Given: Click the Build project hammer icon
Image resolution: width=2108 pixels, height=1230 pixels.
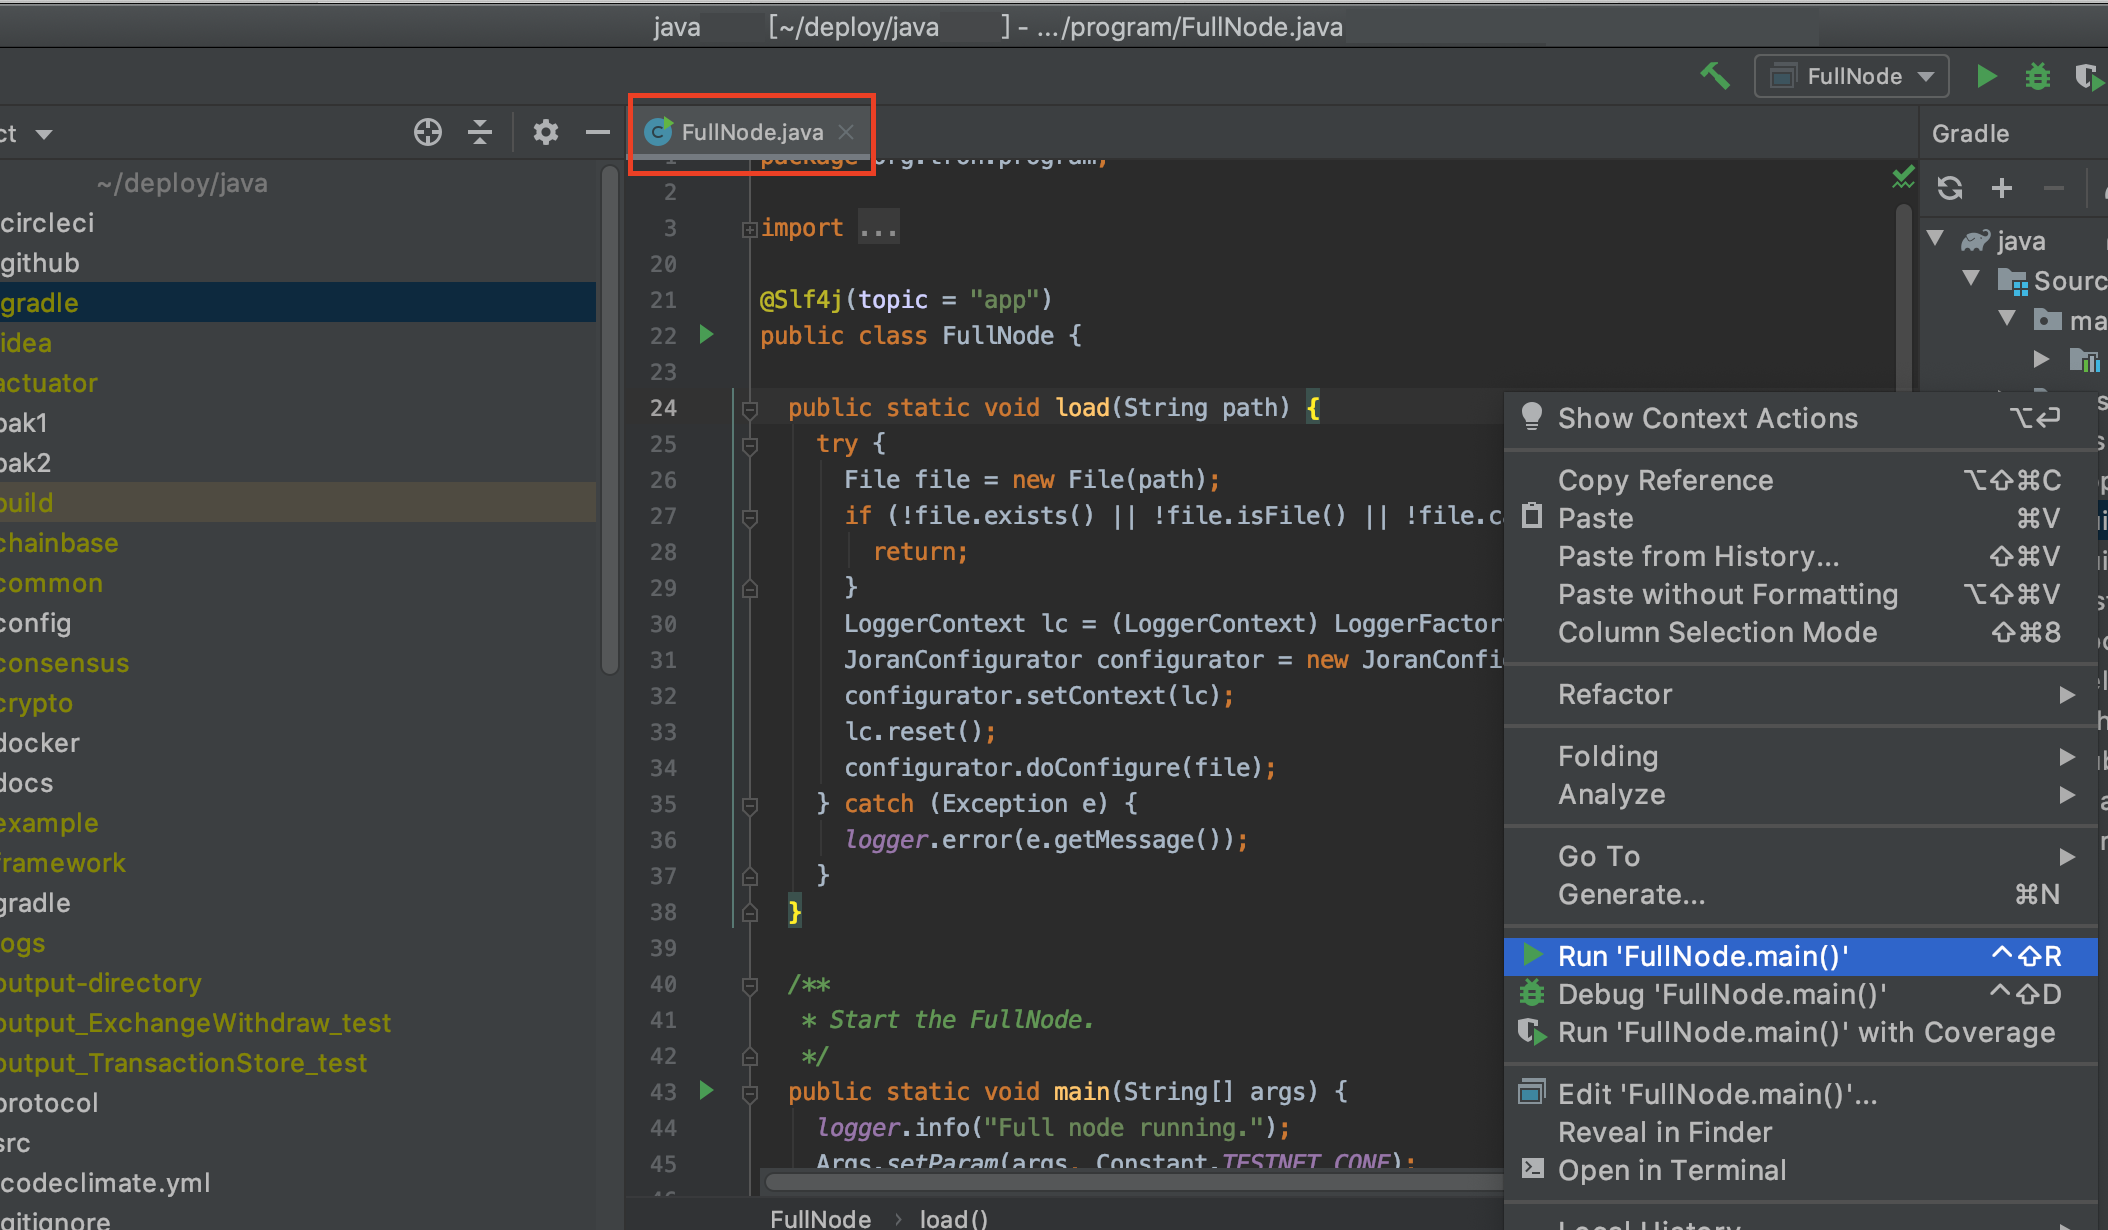Looking at the screenshot, I should [1715, 76].
